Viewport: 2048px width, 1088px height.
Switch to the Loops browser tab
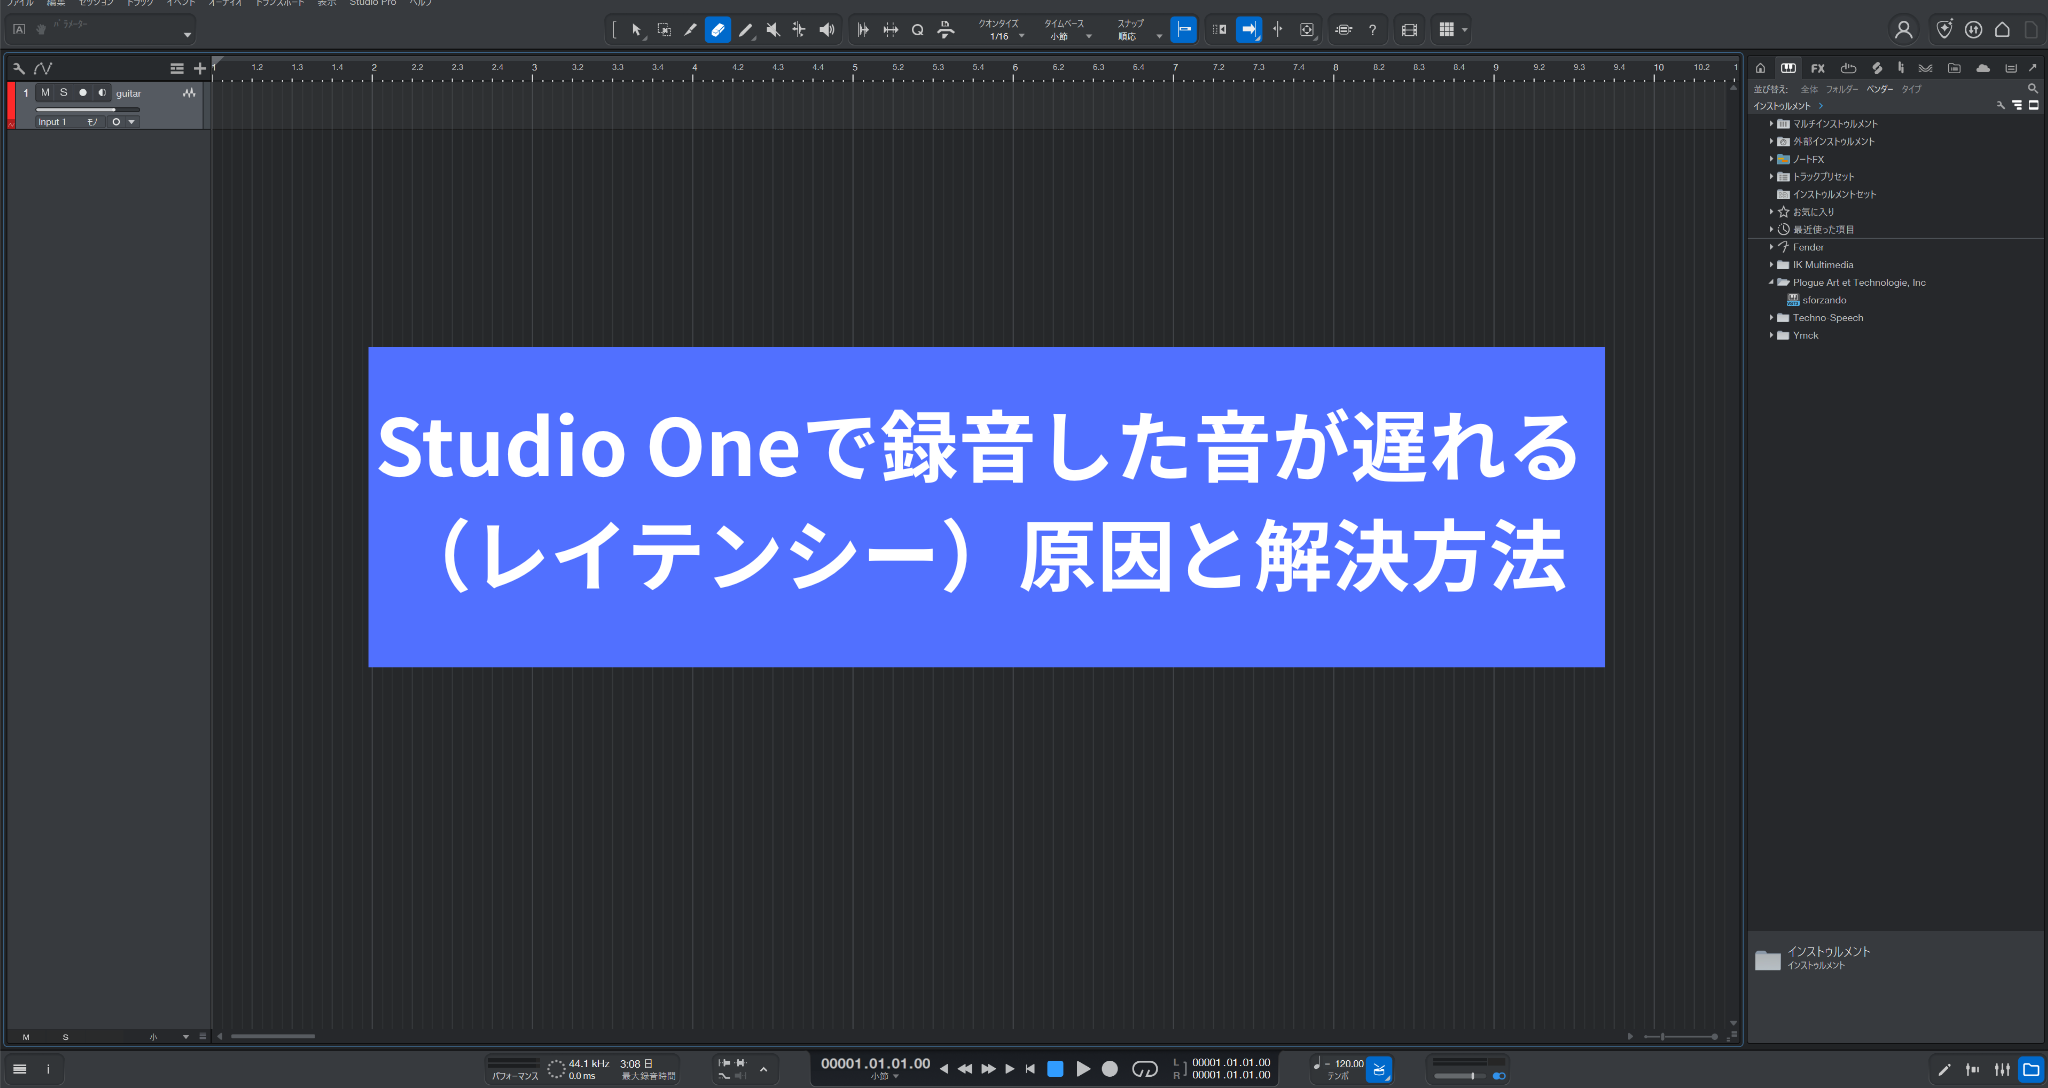click(1848, 68)
